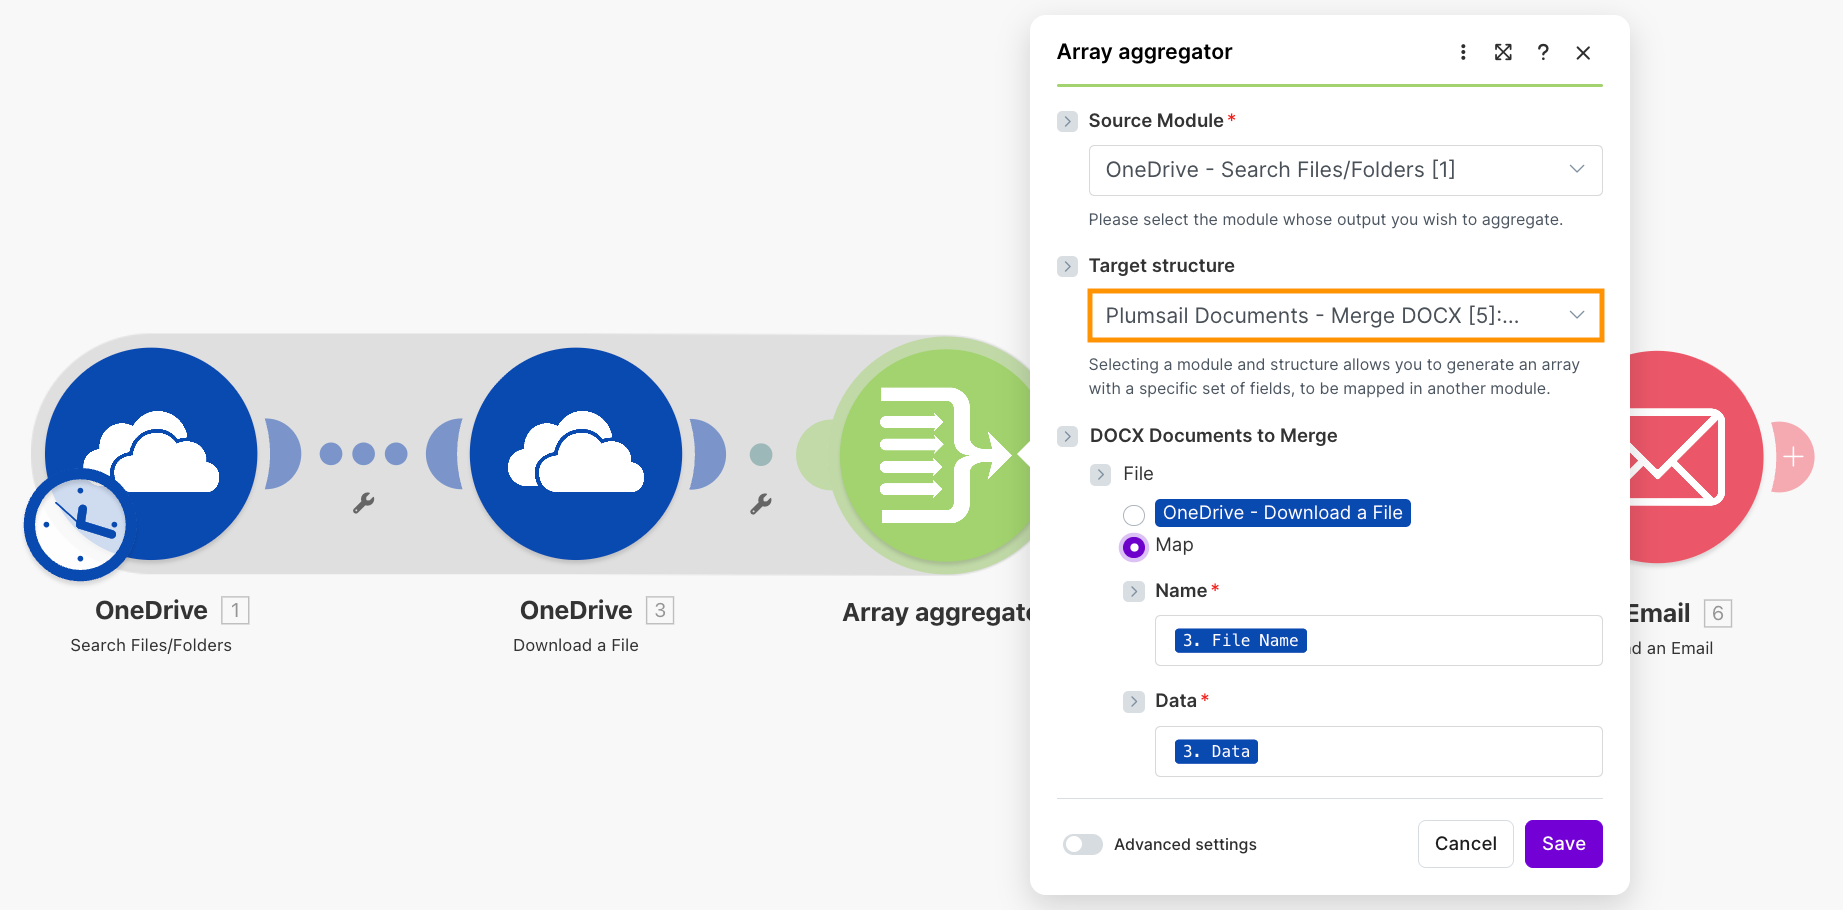Click the OneDrive Download a File module icon

[x=576, y=453]
